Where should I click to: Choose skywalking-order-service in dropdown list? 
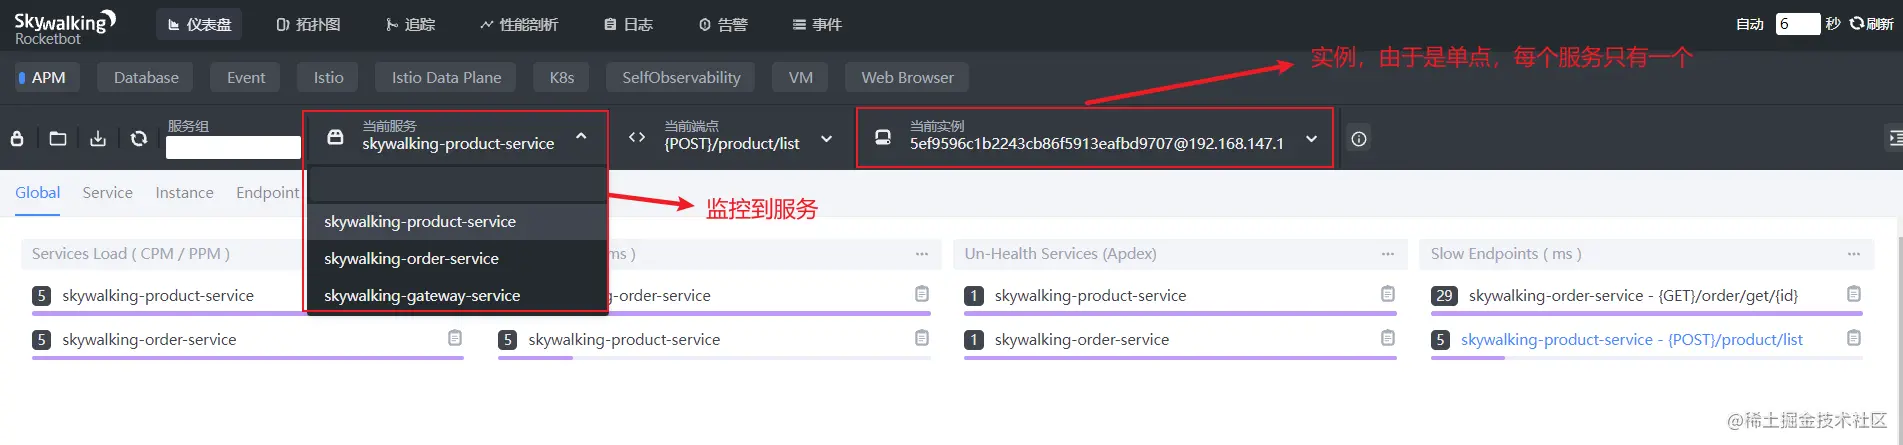[x=456, y=259]
